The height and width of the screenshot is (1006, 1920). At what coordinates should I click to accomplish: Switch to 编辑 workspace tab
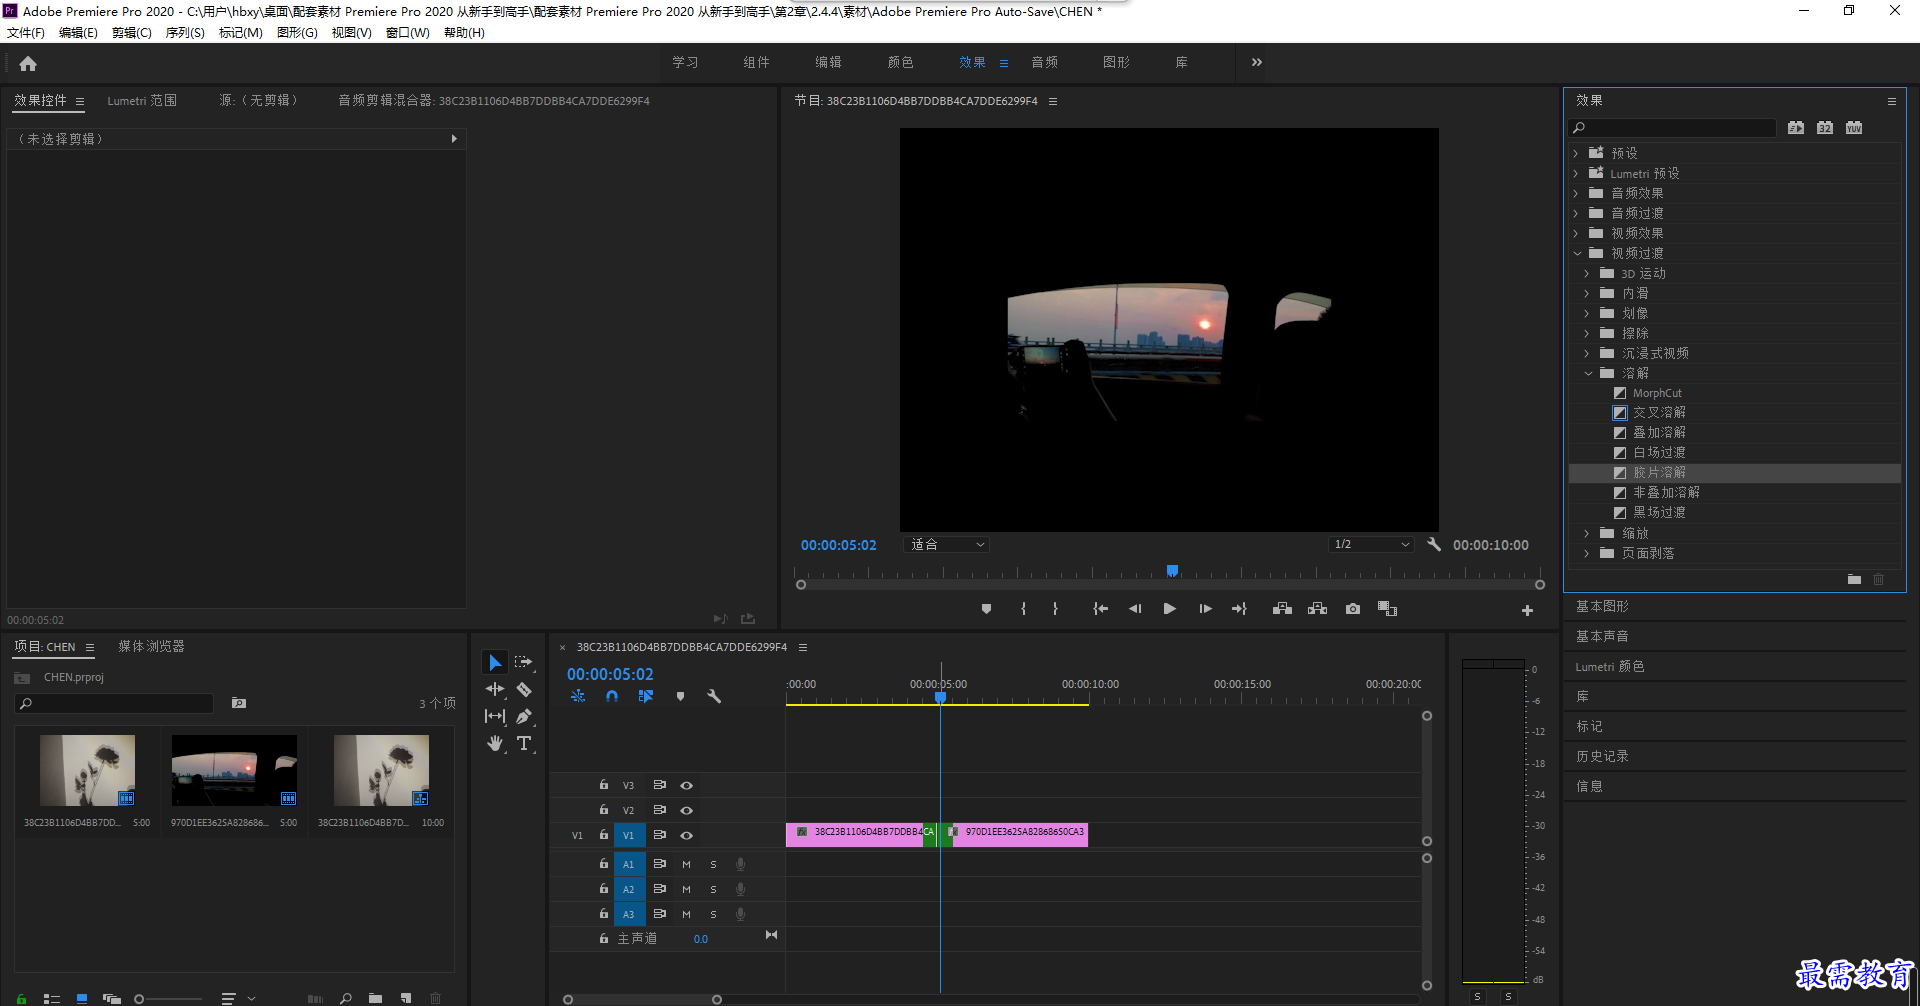828,63
